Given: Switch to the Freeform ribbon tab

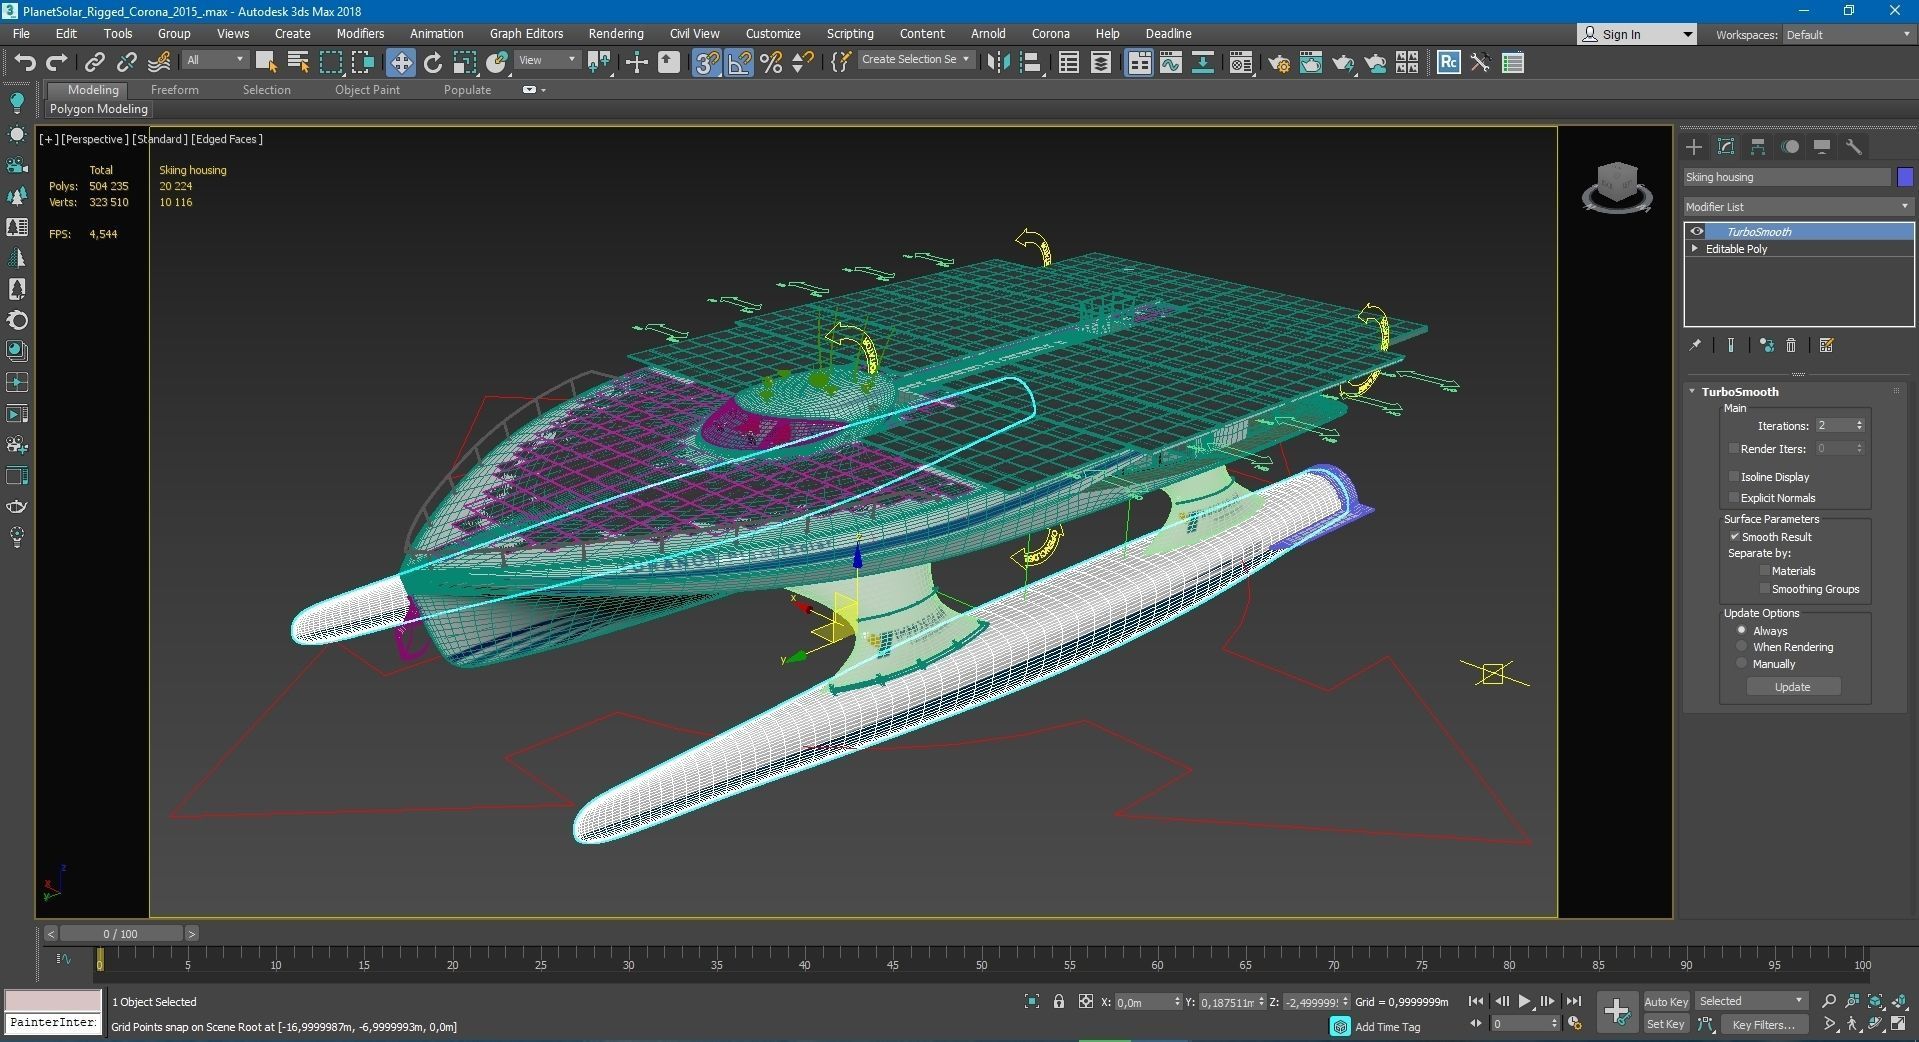Looking at the screenshot, I should (x=175, y=89).
